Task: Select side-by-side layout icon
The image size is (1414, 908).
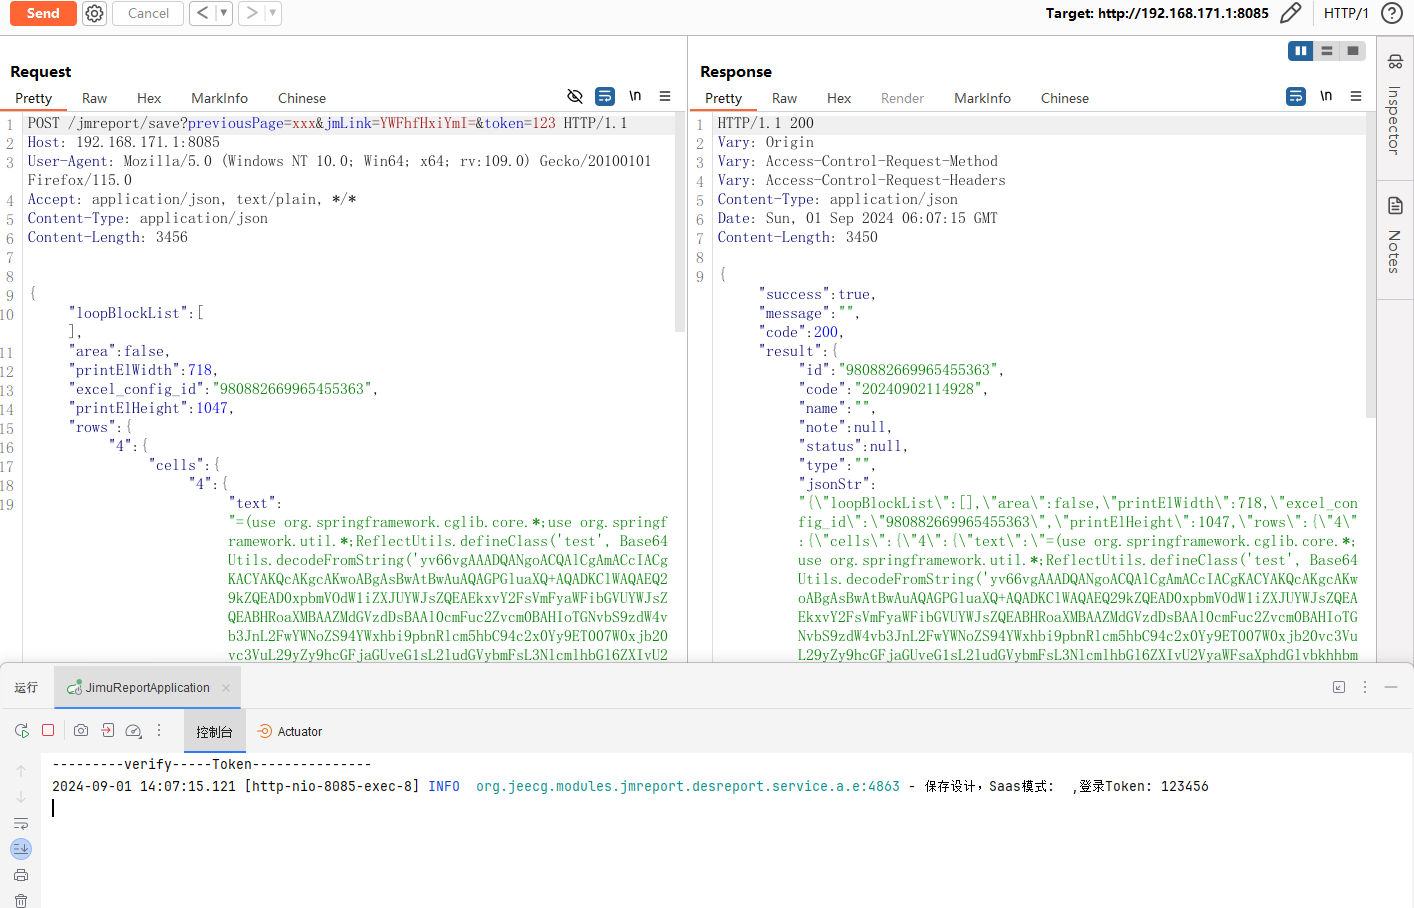Action: pyautogui.click(x=1300, y=51)
